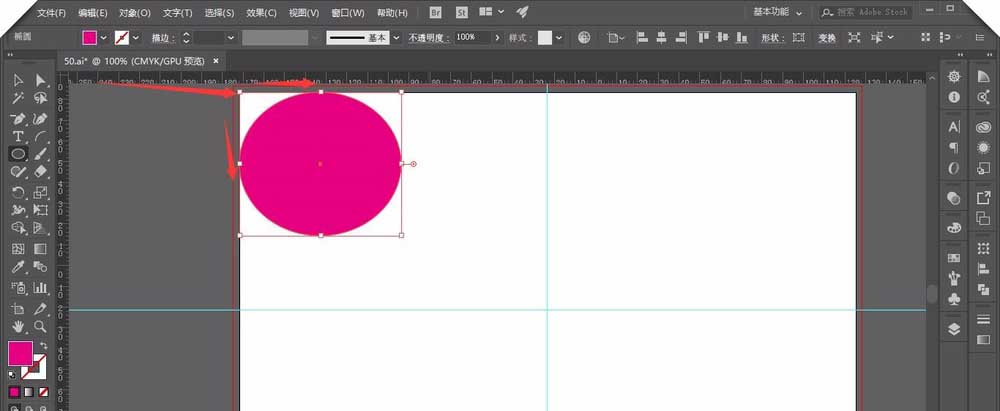The height and width of the screenshot is (411, 1000).
Task: Expand opacity arrow next to 100%
Action: 497,38
